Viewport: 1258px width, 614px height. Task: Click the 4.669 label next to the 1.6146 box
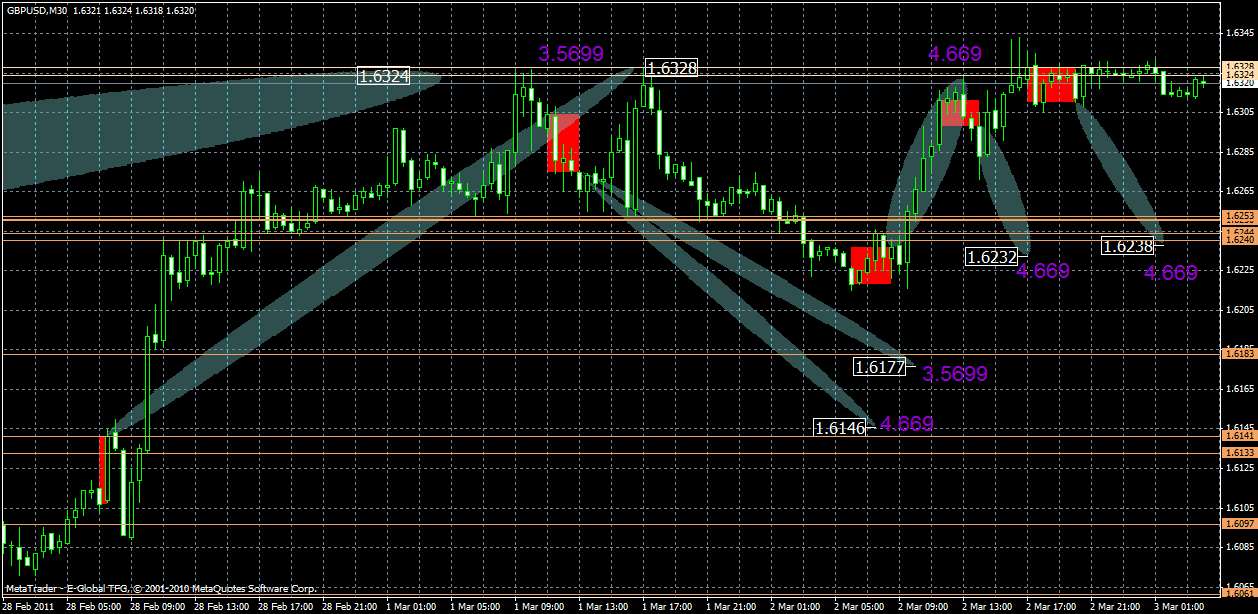[905, 423]
